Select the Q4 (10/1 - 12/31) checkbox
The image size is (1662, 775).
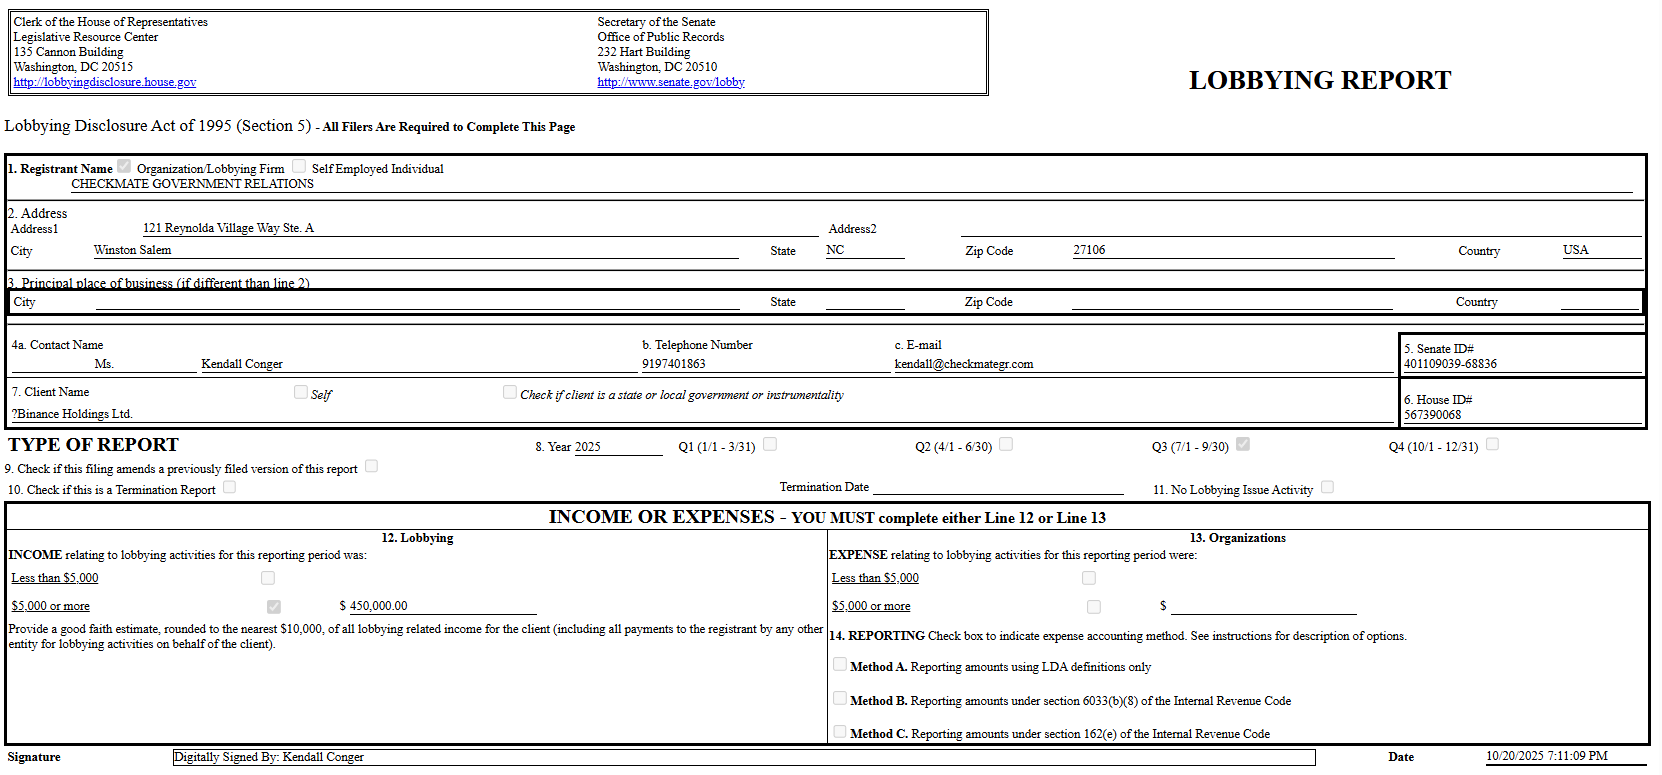click(x=1492, y=444)
